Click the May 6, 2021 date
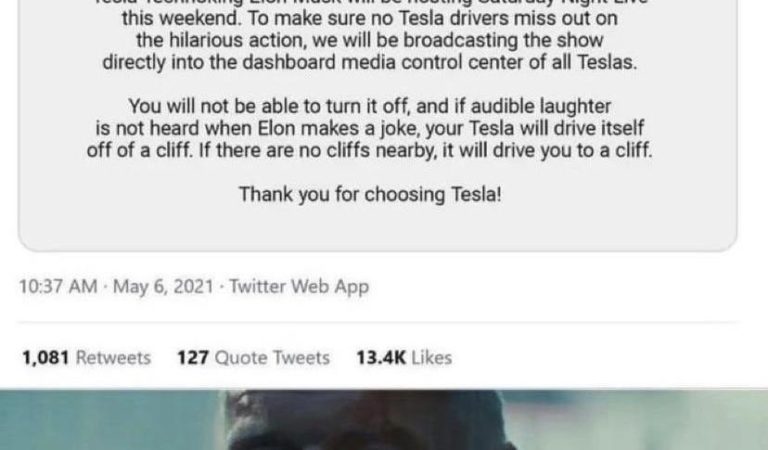 (163, 286)
